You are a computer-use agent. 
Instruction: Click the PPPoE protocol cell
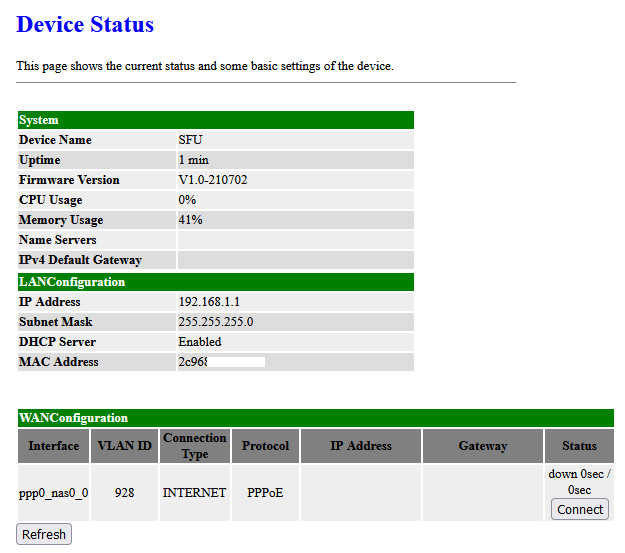pyautogui.click(x=265, y=493)
